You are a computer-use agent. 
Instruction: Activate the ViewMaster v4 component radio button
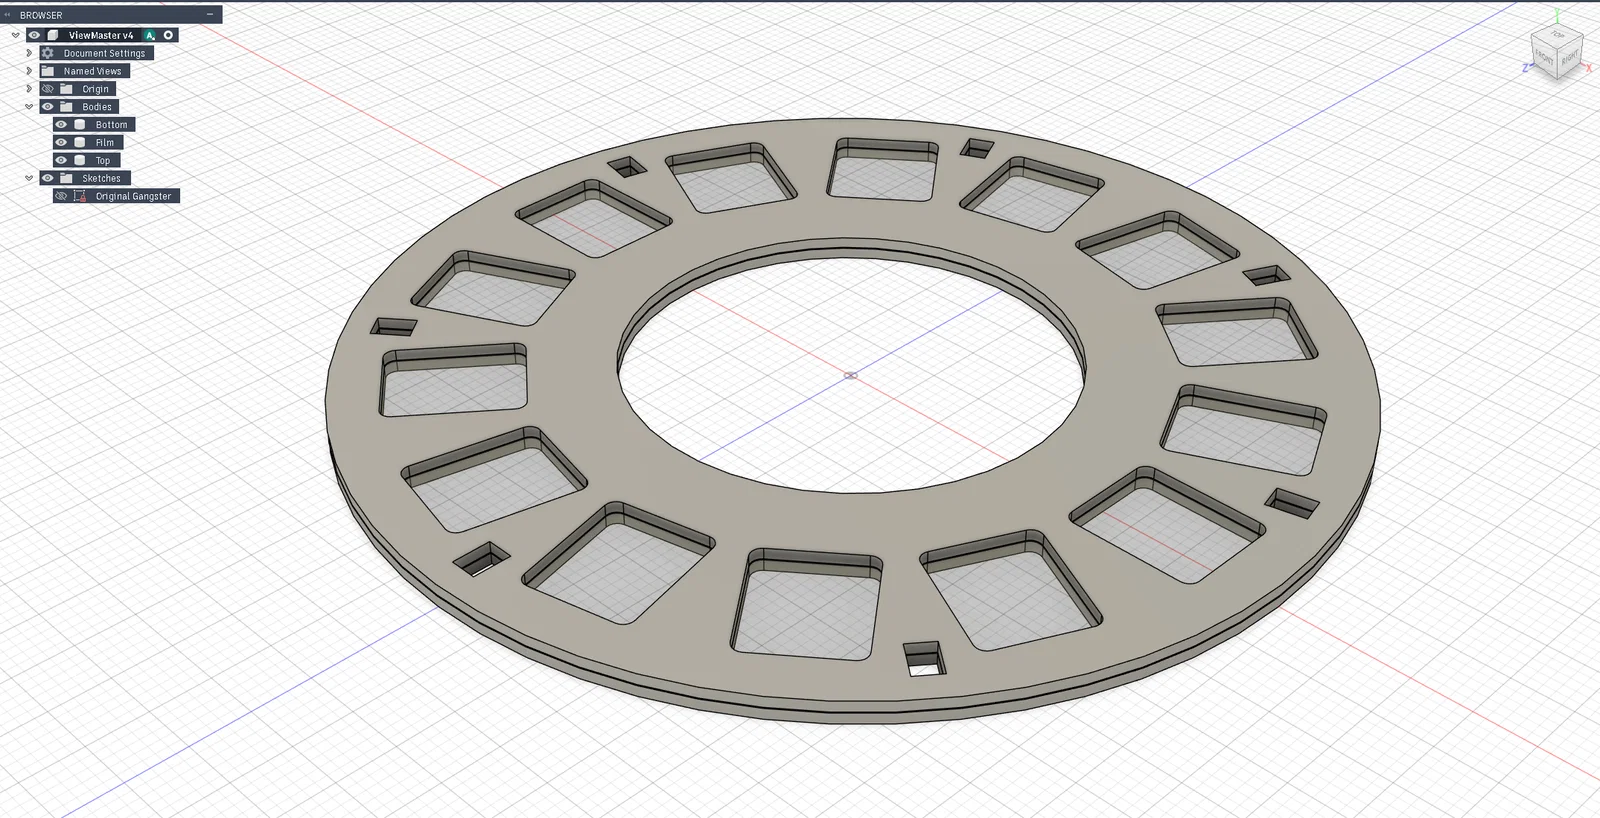pos(169,35)
